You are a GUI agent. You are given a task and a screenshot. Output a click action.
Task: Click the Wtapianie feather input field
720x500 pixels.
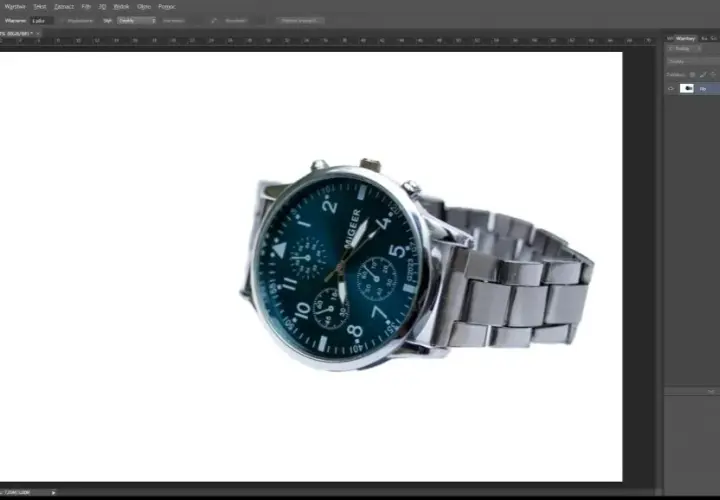point(42,21)
